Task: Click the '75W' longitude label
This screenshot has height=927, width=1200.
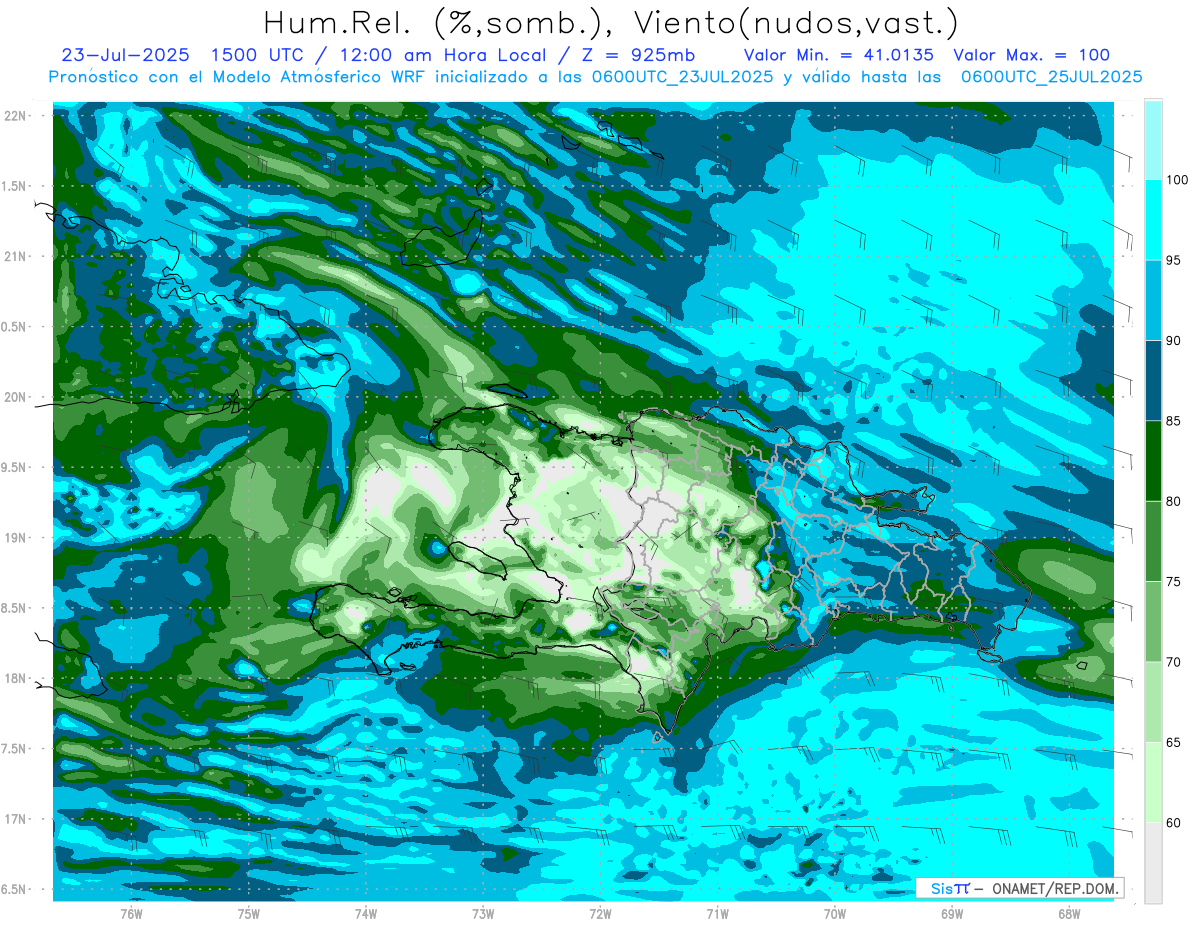Action: (x=249, y=913)
